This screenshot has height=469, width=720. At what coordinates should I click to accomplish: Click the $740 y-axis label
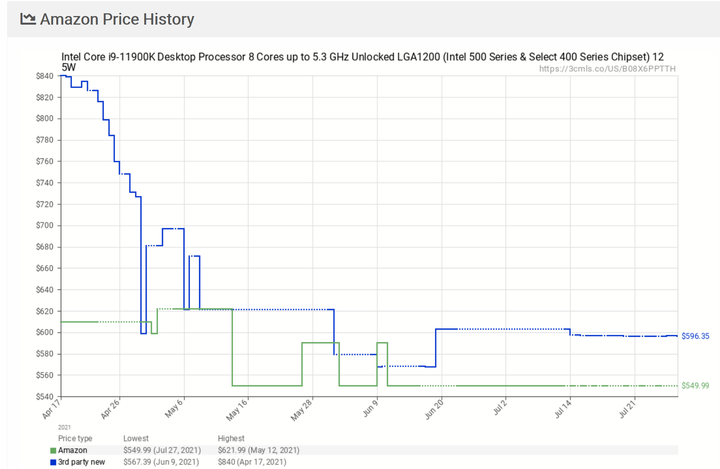point(45,183)
